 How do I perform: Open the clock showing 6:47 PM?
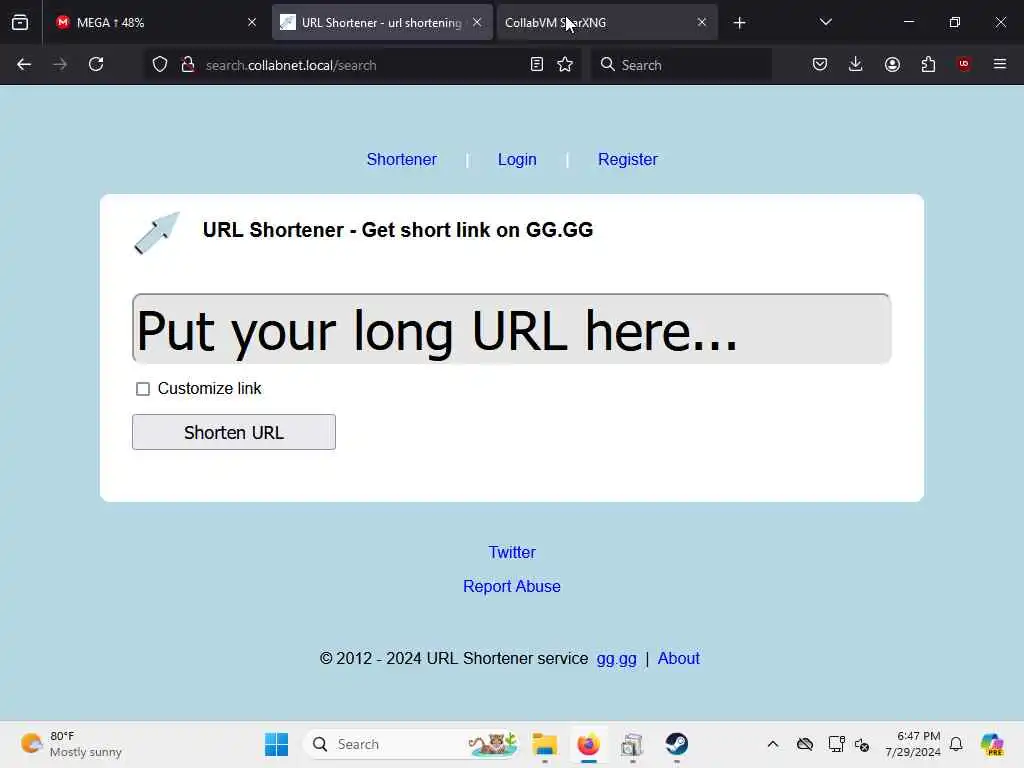[x=913, y=744]
